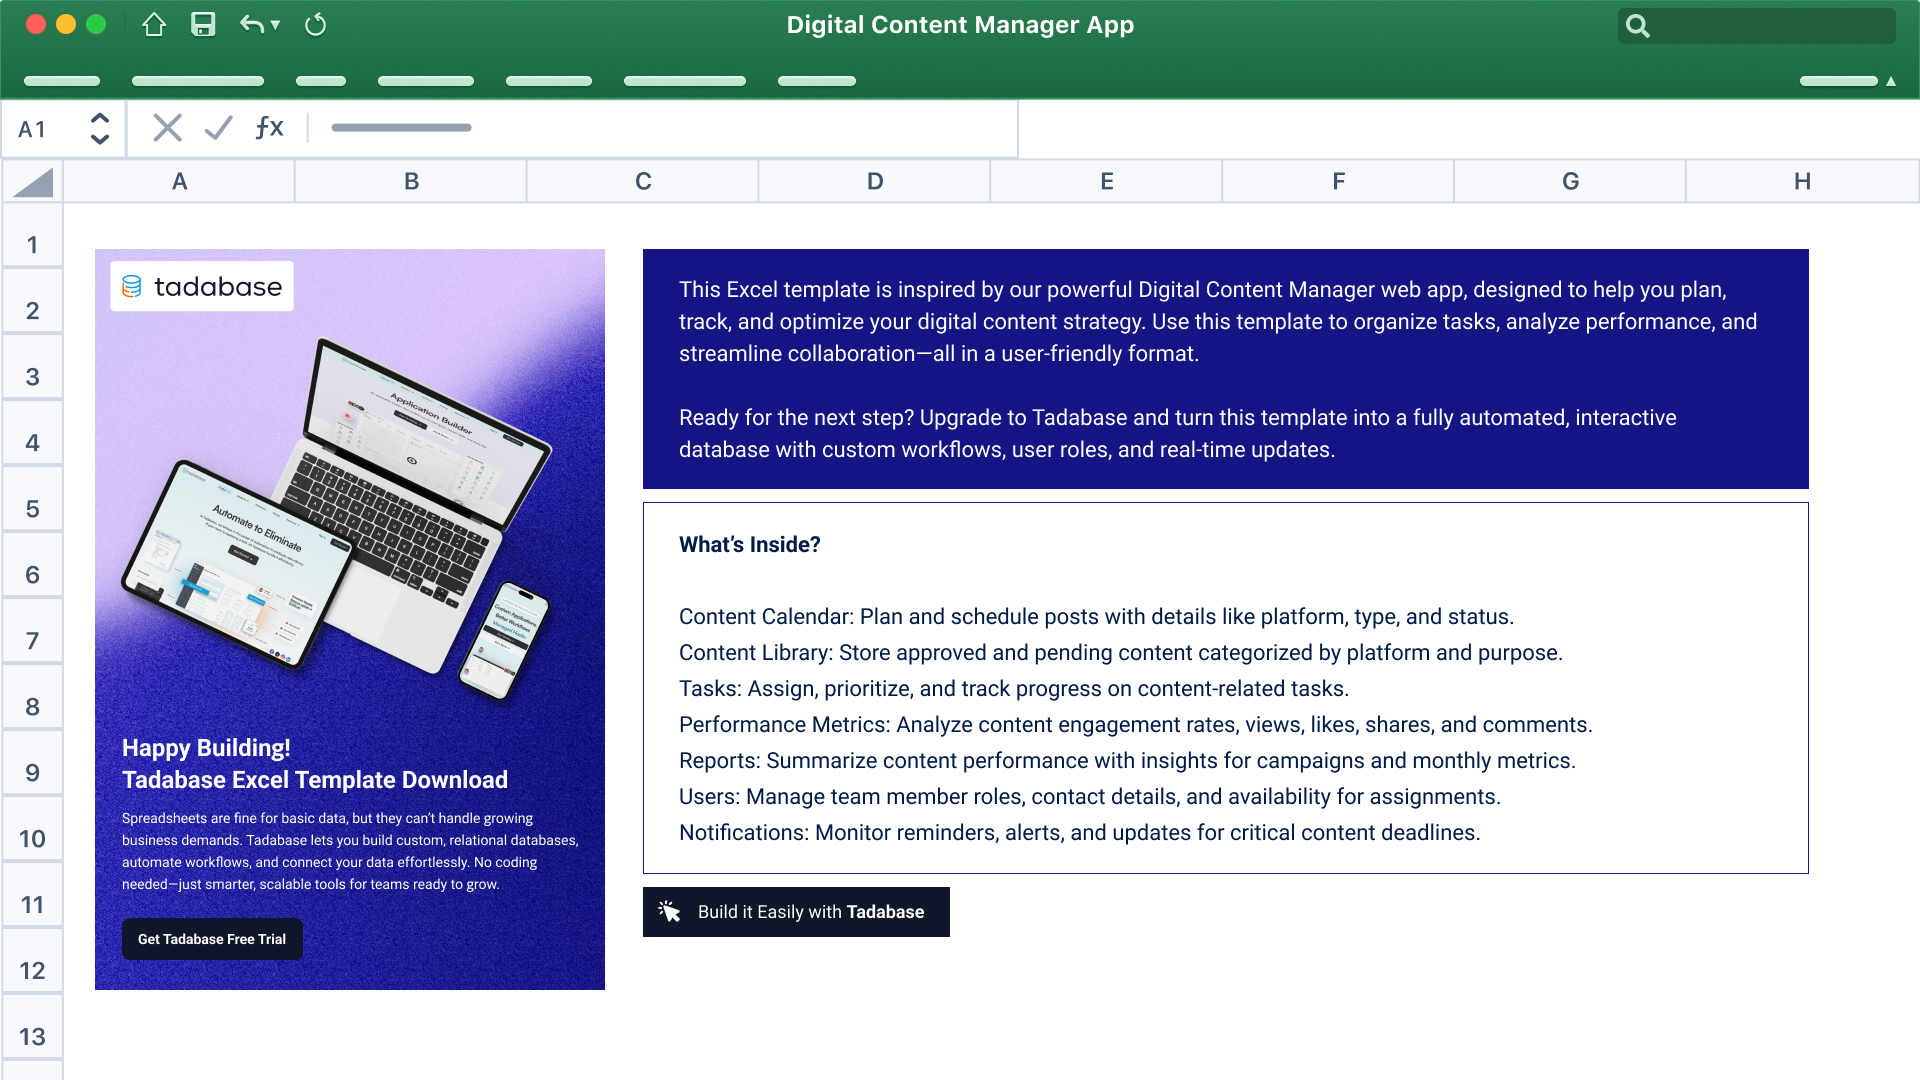Click the Redo circular arrow icon
This screenshot has width=1920, height=1080.
tap(316, 25)
